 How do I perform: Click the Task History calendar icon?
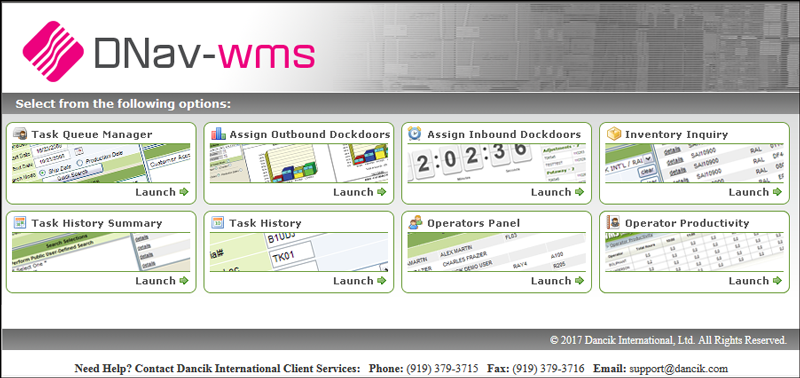click(x=218, y=222)
